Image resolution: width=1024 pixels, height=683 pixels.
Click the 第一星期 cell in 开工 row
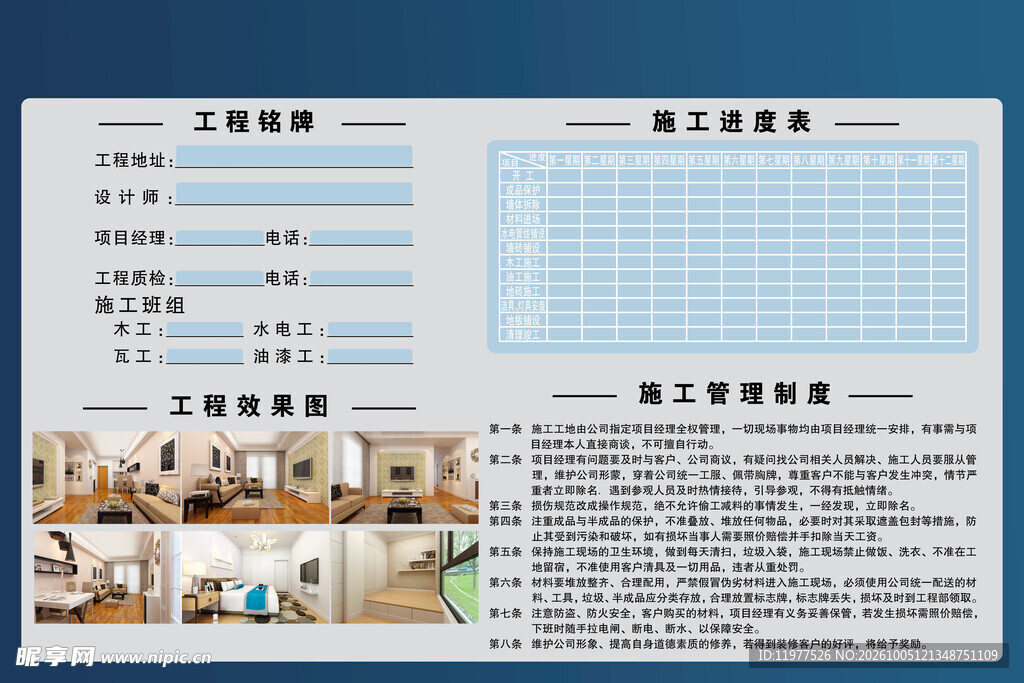(x=564, y=176)
